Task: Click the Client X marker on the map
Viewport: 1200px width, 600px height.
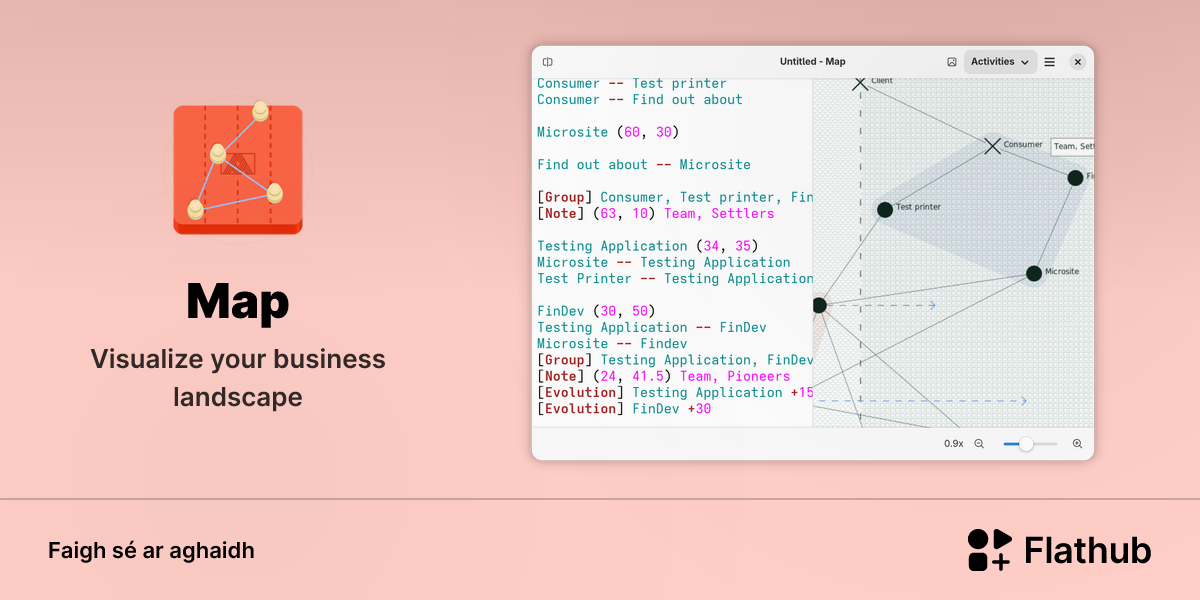Action: click(860, 83)
